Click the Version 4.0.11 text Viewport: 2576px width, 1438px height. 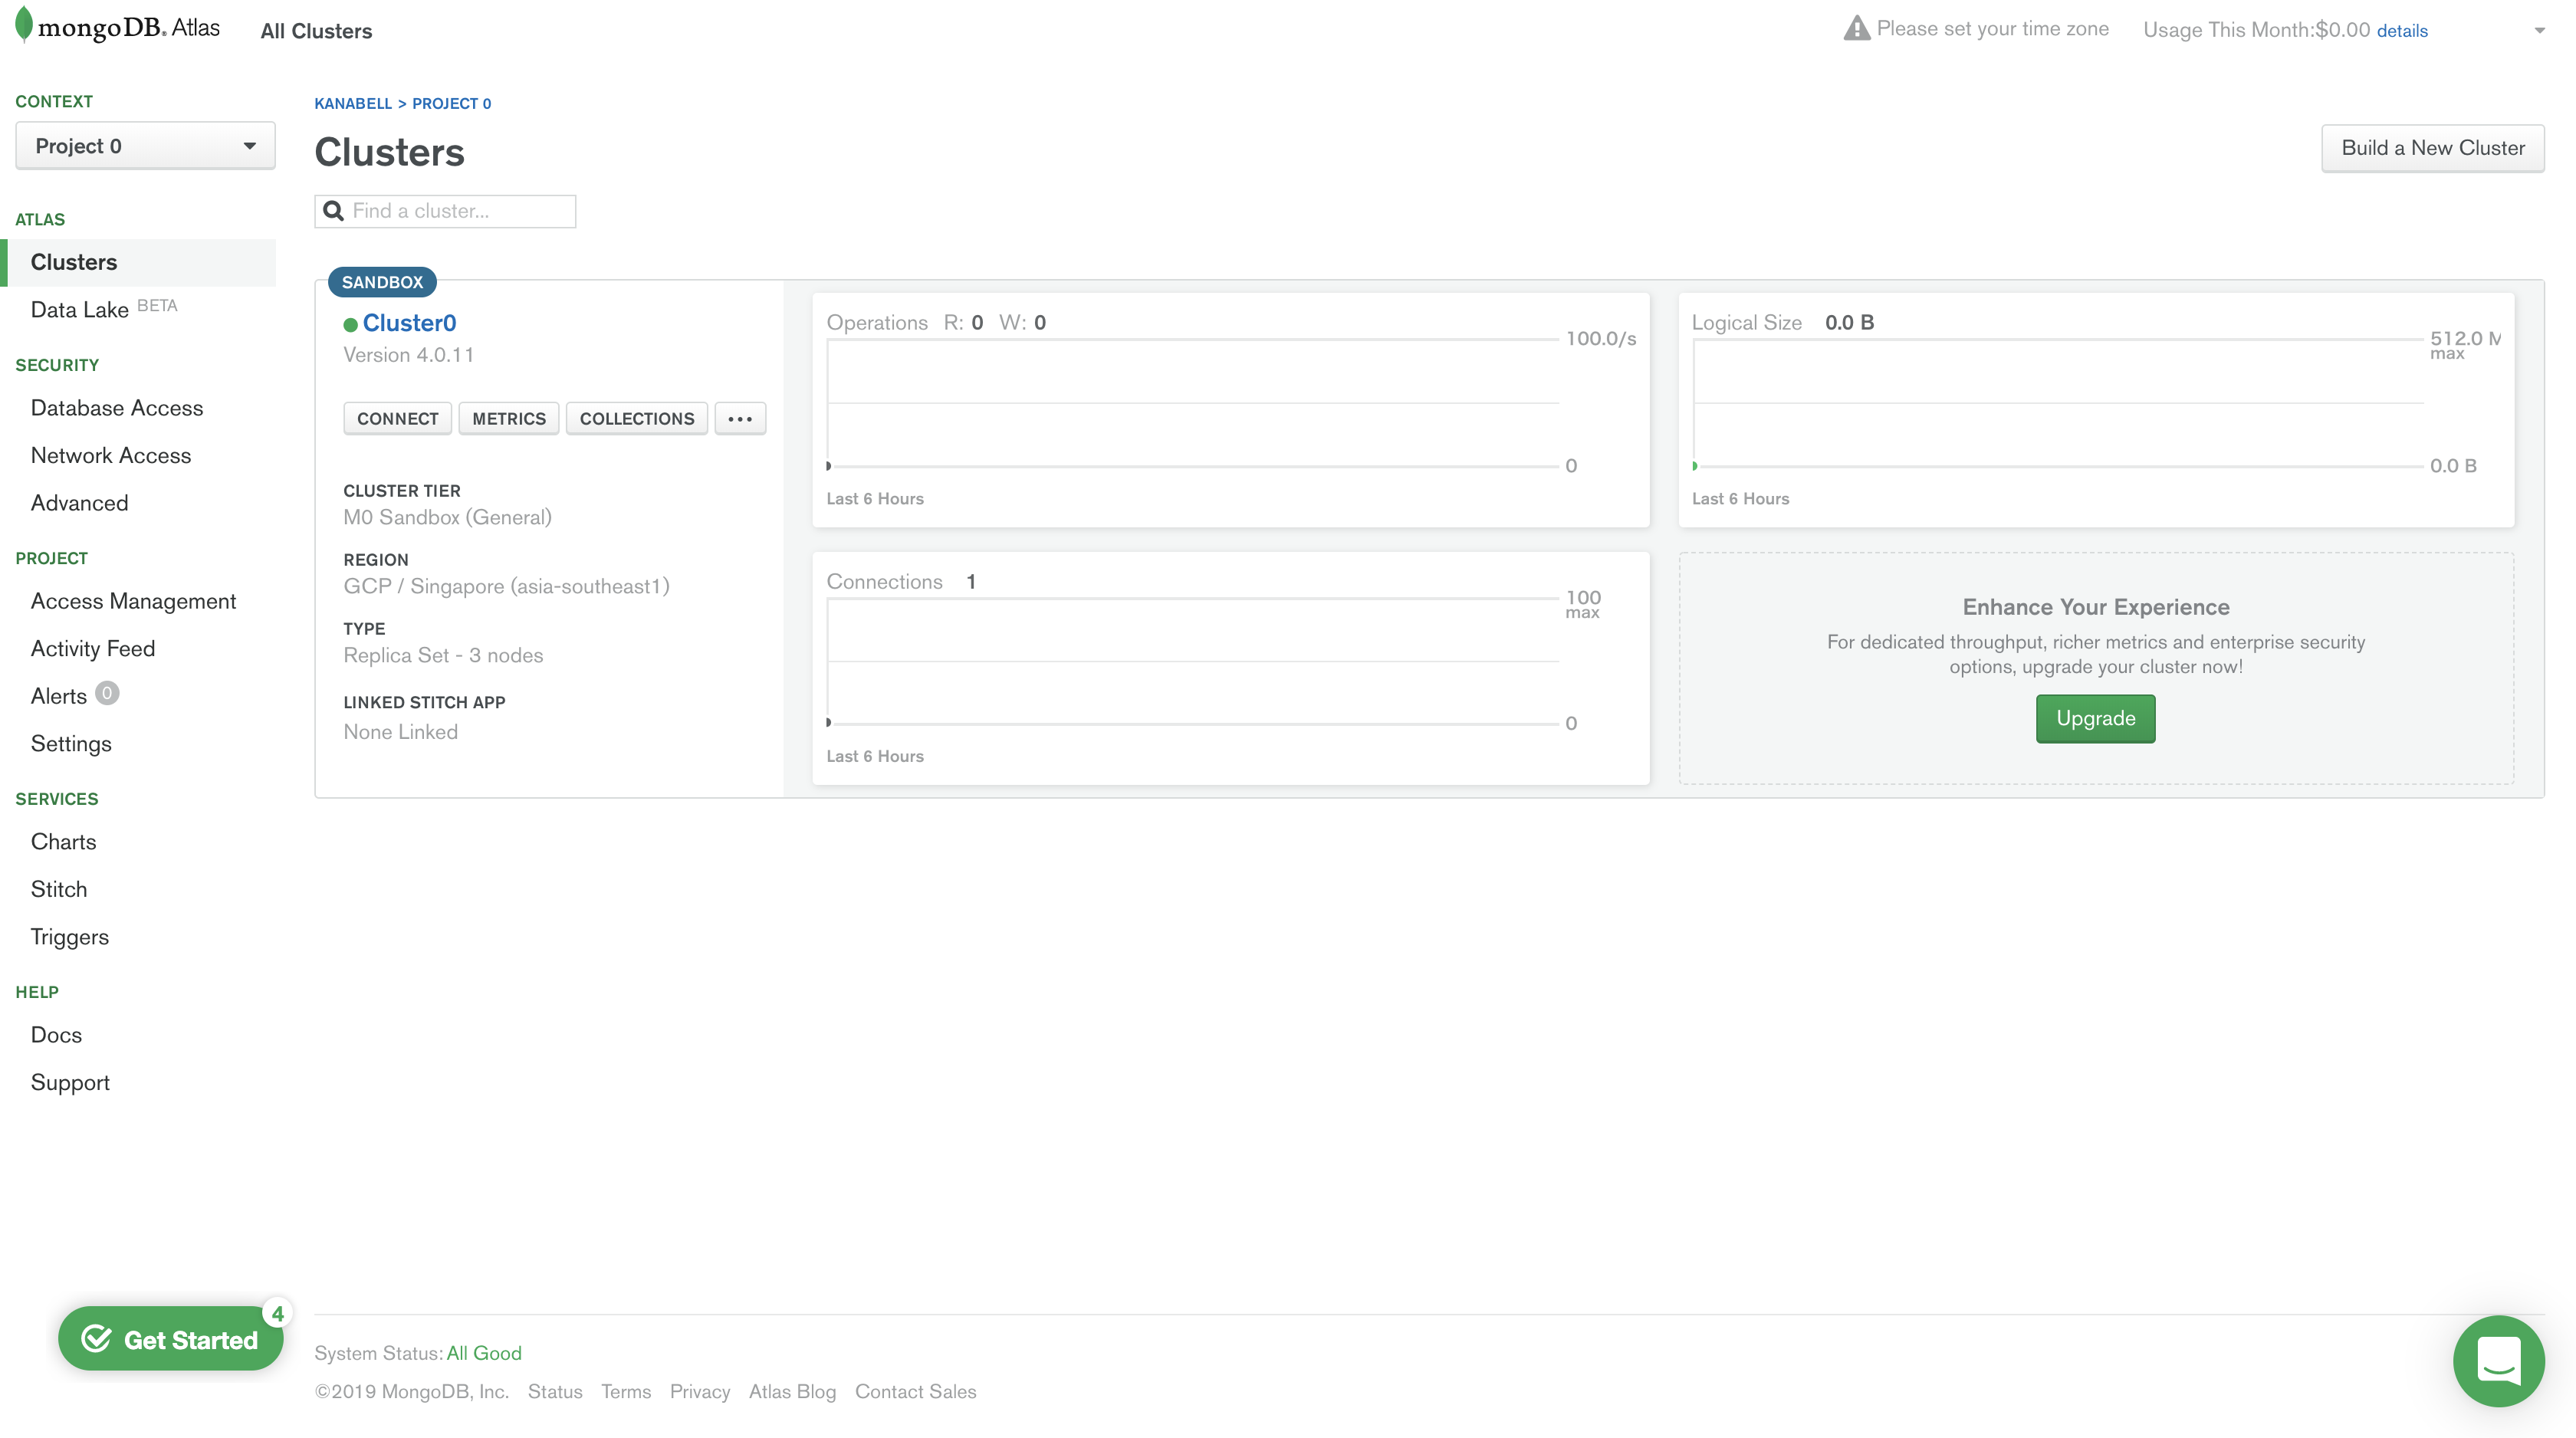tap(409, 355)
